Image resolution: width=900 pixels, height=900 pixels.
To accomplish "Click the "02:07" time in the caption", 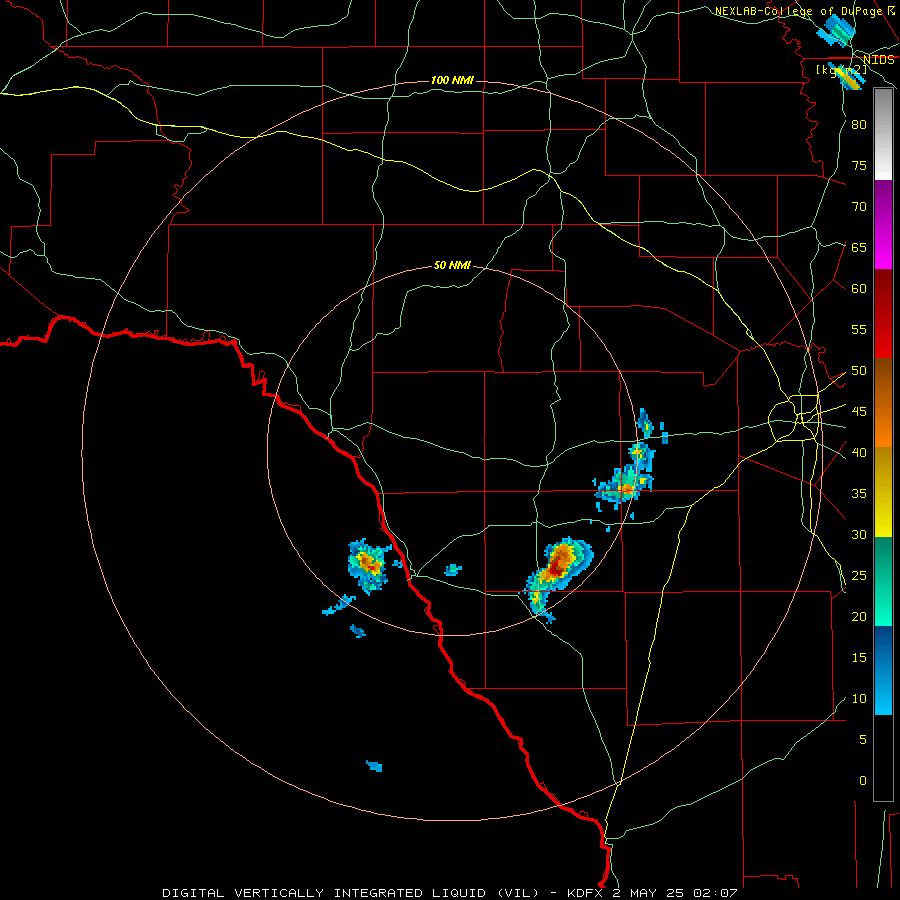I will [x=715, y=893].
